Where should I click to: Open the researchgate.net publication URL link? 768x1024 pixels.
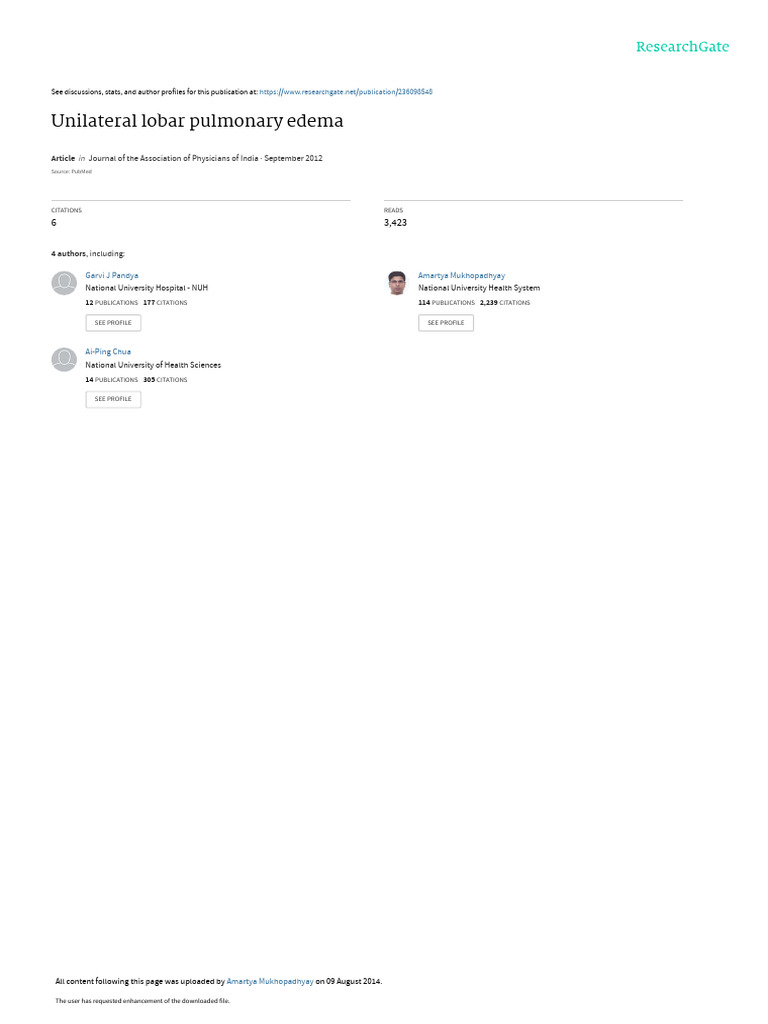click(x=345, y=92)
